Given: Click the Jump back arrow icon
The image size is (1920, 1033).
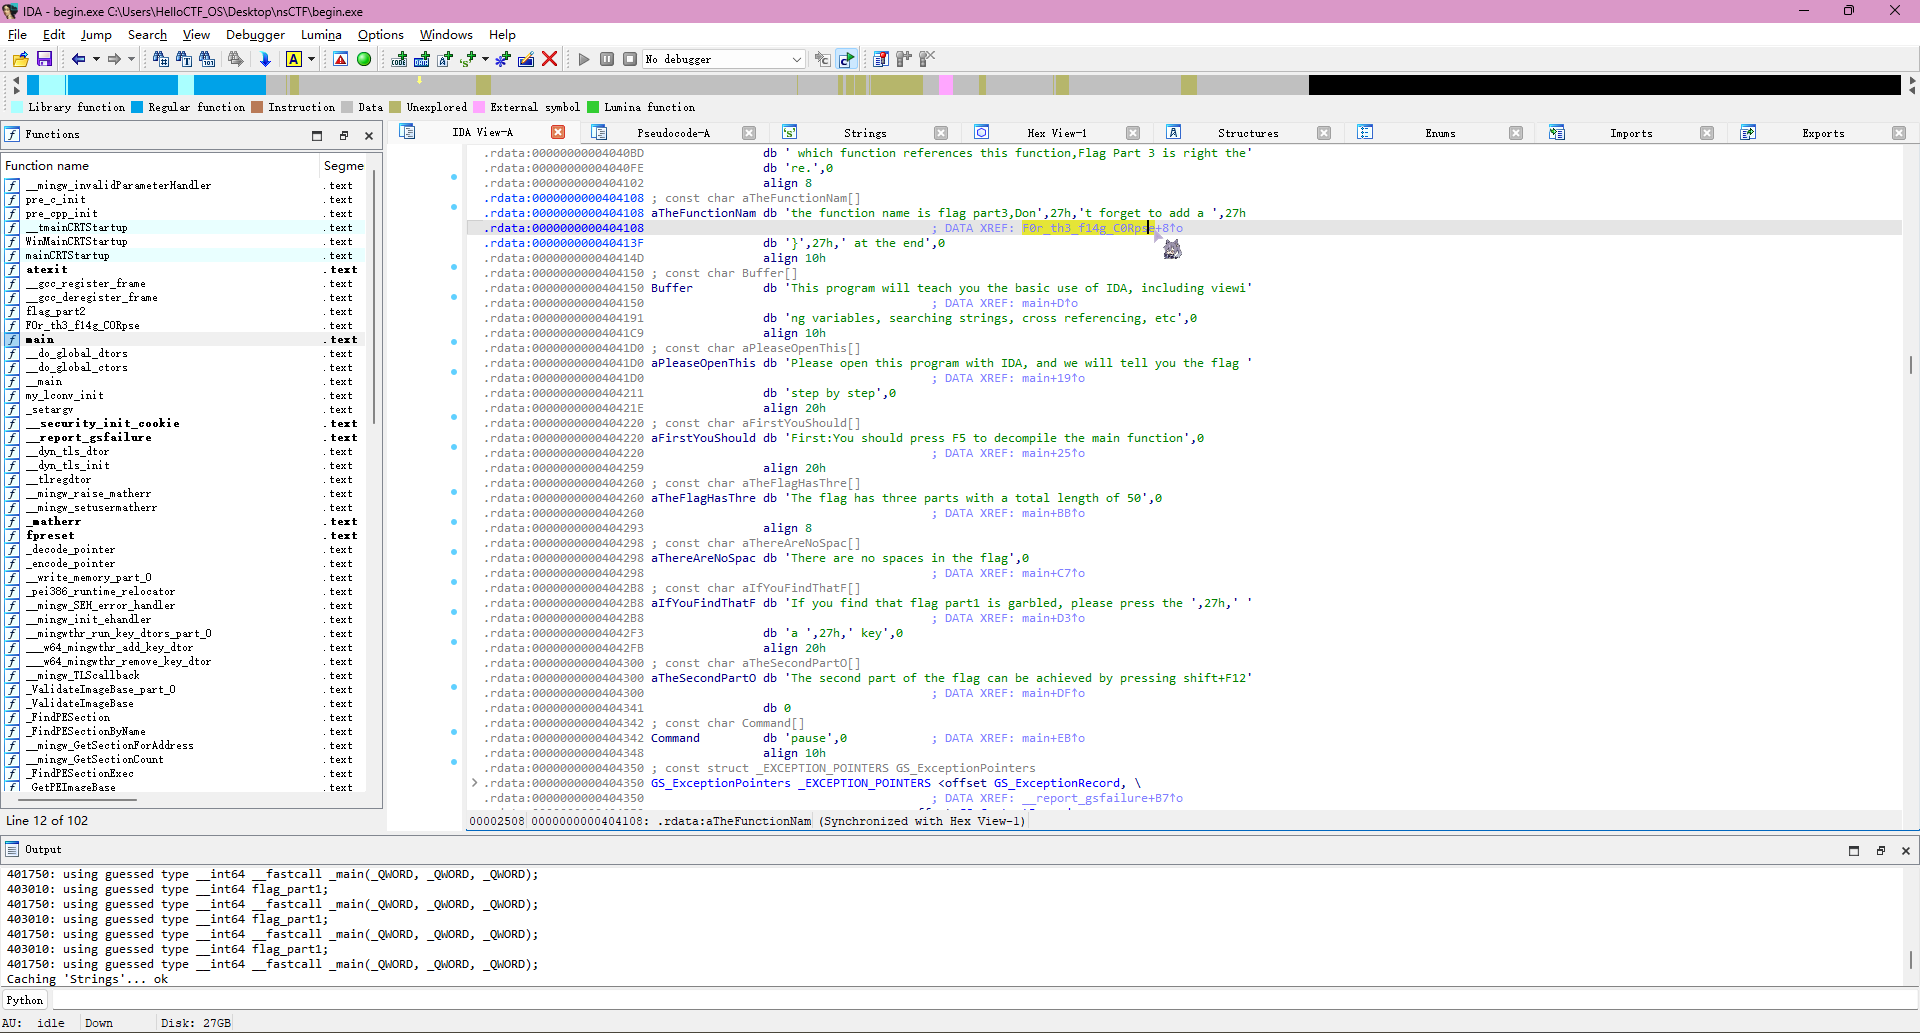Looking at the screenshot, I should (x=78, y=59).
